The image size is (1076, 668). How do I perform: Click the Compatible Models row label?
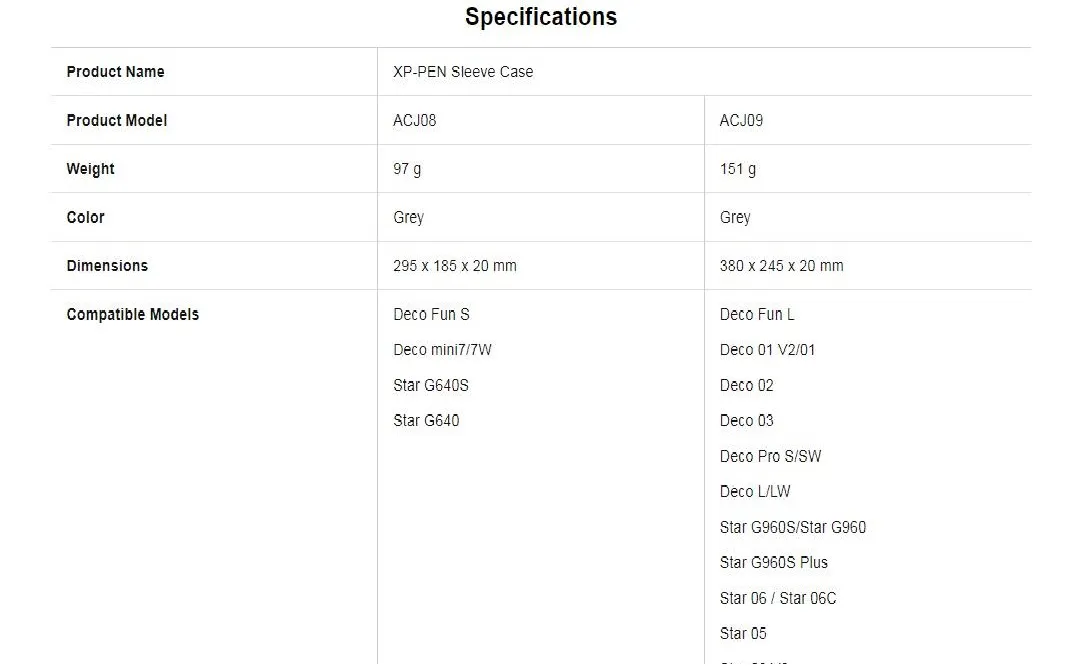[132, 314]
